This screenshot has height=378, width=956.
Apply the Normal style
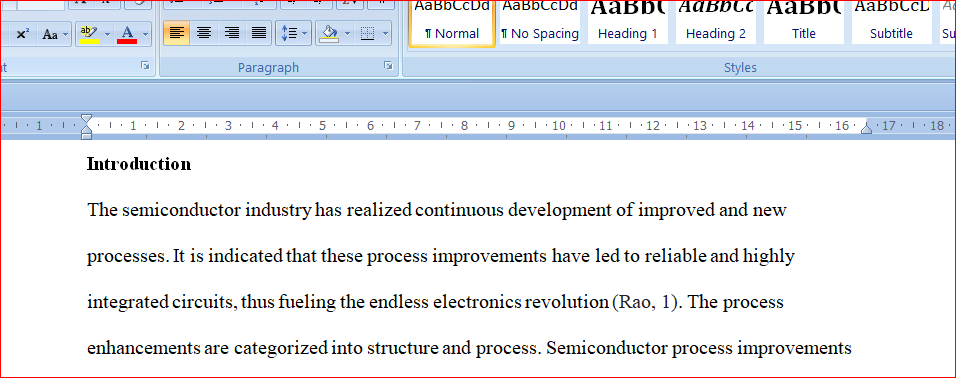[x=452, y=23]
